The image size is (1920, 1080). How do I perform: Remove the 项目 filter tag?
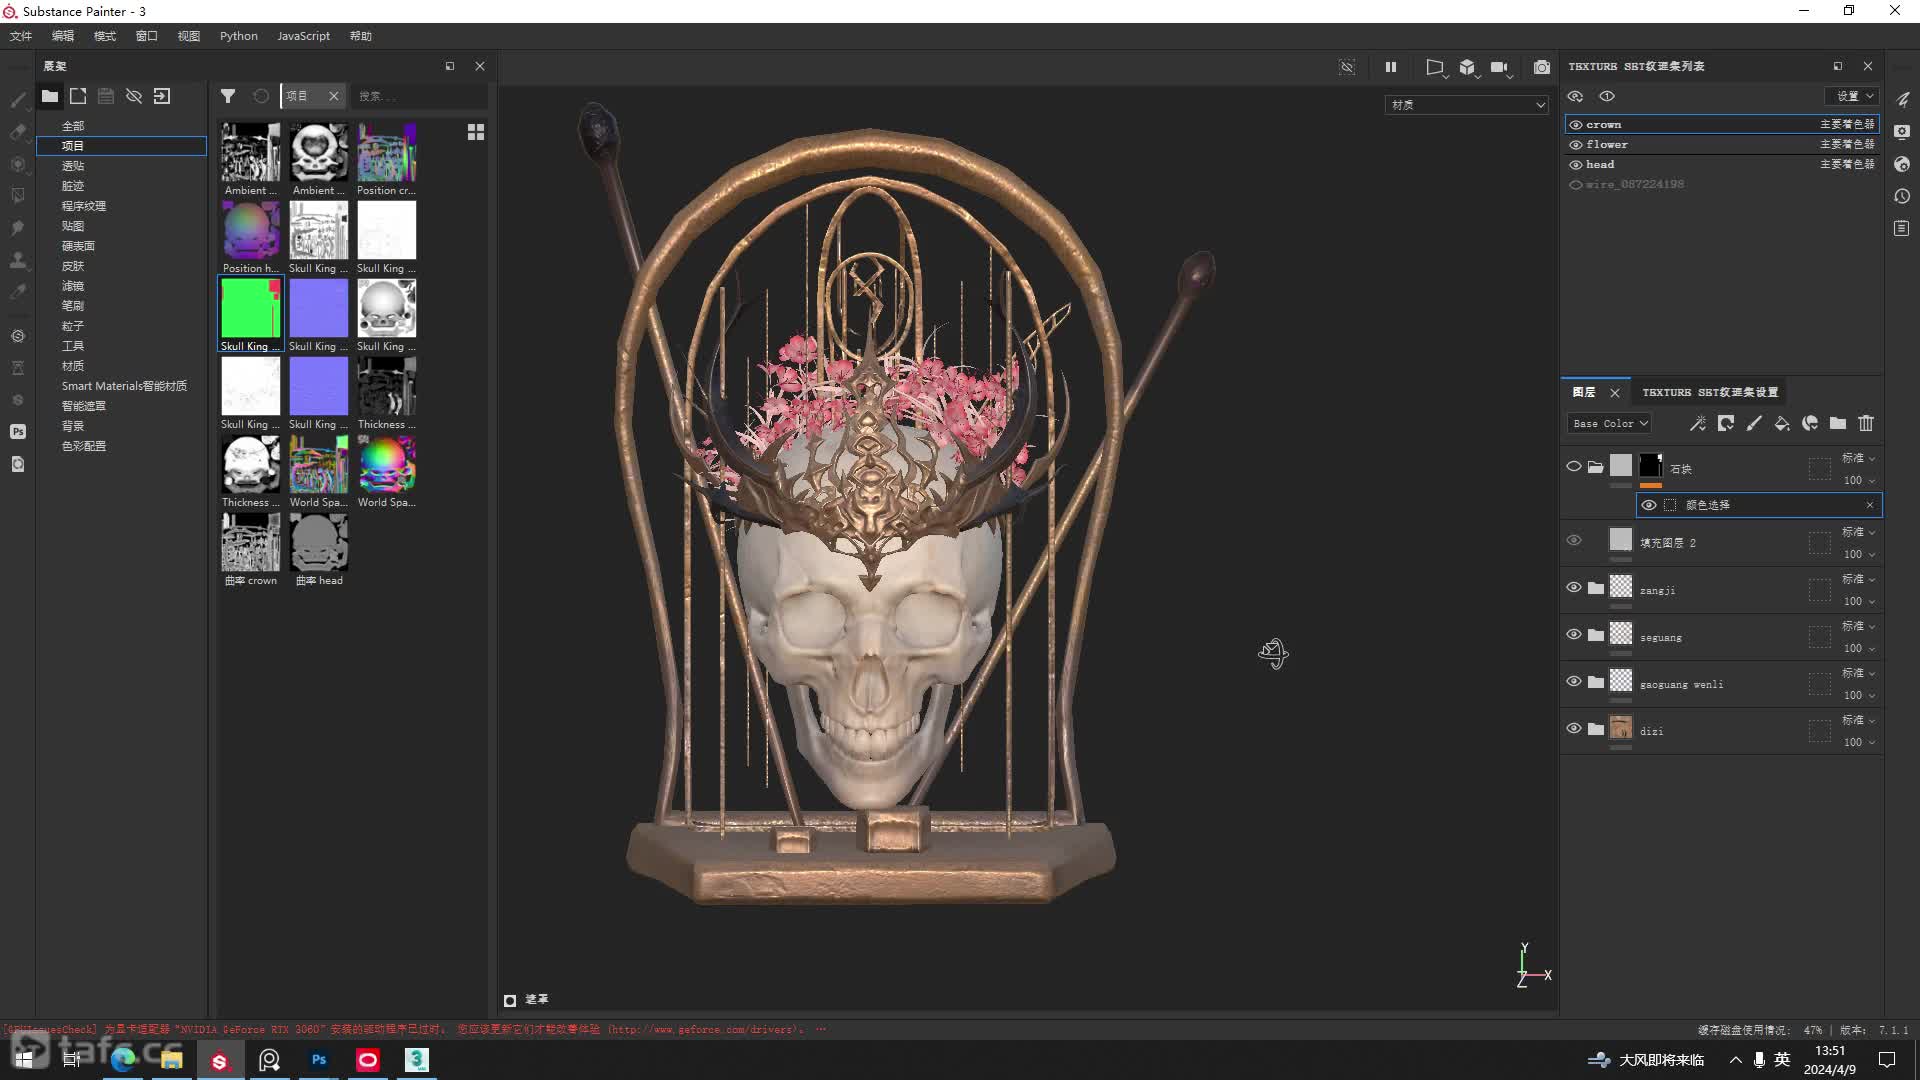click(334, 96)
